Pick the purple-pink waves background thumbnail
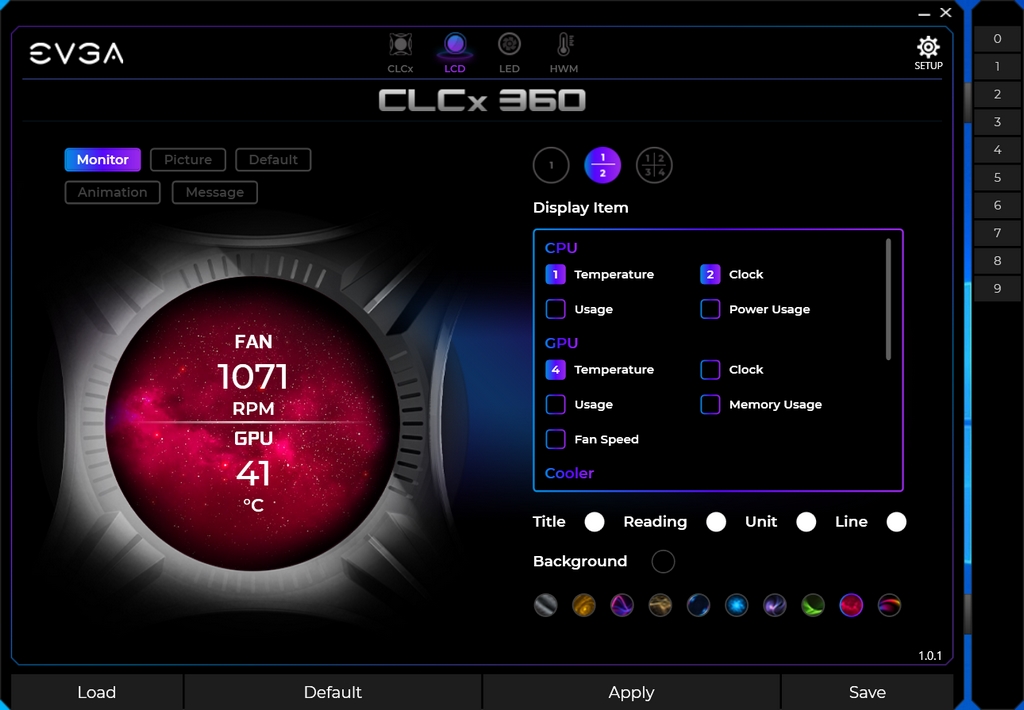This screenshot has height=710, width=1024. (x=622, y=605)
